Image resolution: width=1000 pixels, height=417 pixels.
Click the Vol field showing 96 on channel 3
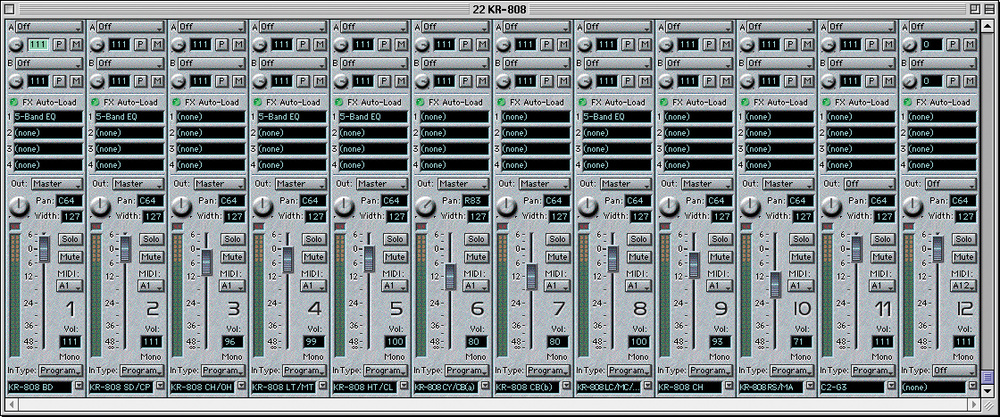tap(233, 342)
